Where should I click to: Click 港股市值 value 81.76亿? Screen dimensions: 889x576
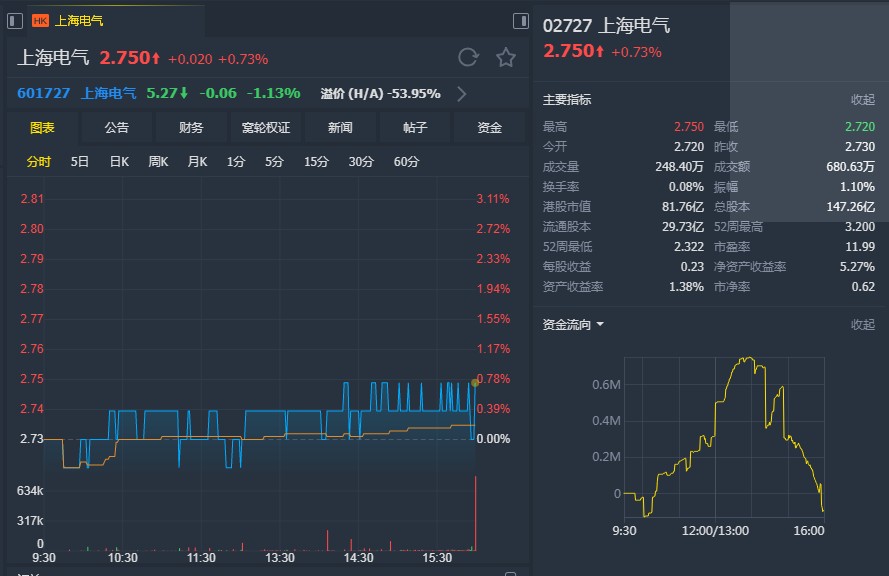683,206
